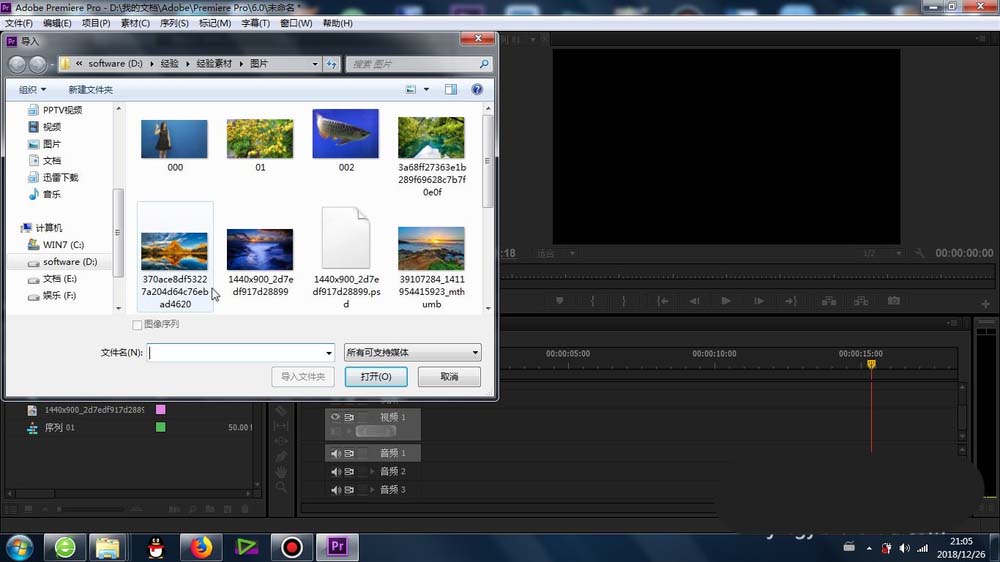Open Windows Start button
The height and width of the screenshot is (562, 1000).
pyautogui.click(x=19, y=547)
